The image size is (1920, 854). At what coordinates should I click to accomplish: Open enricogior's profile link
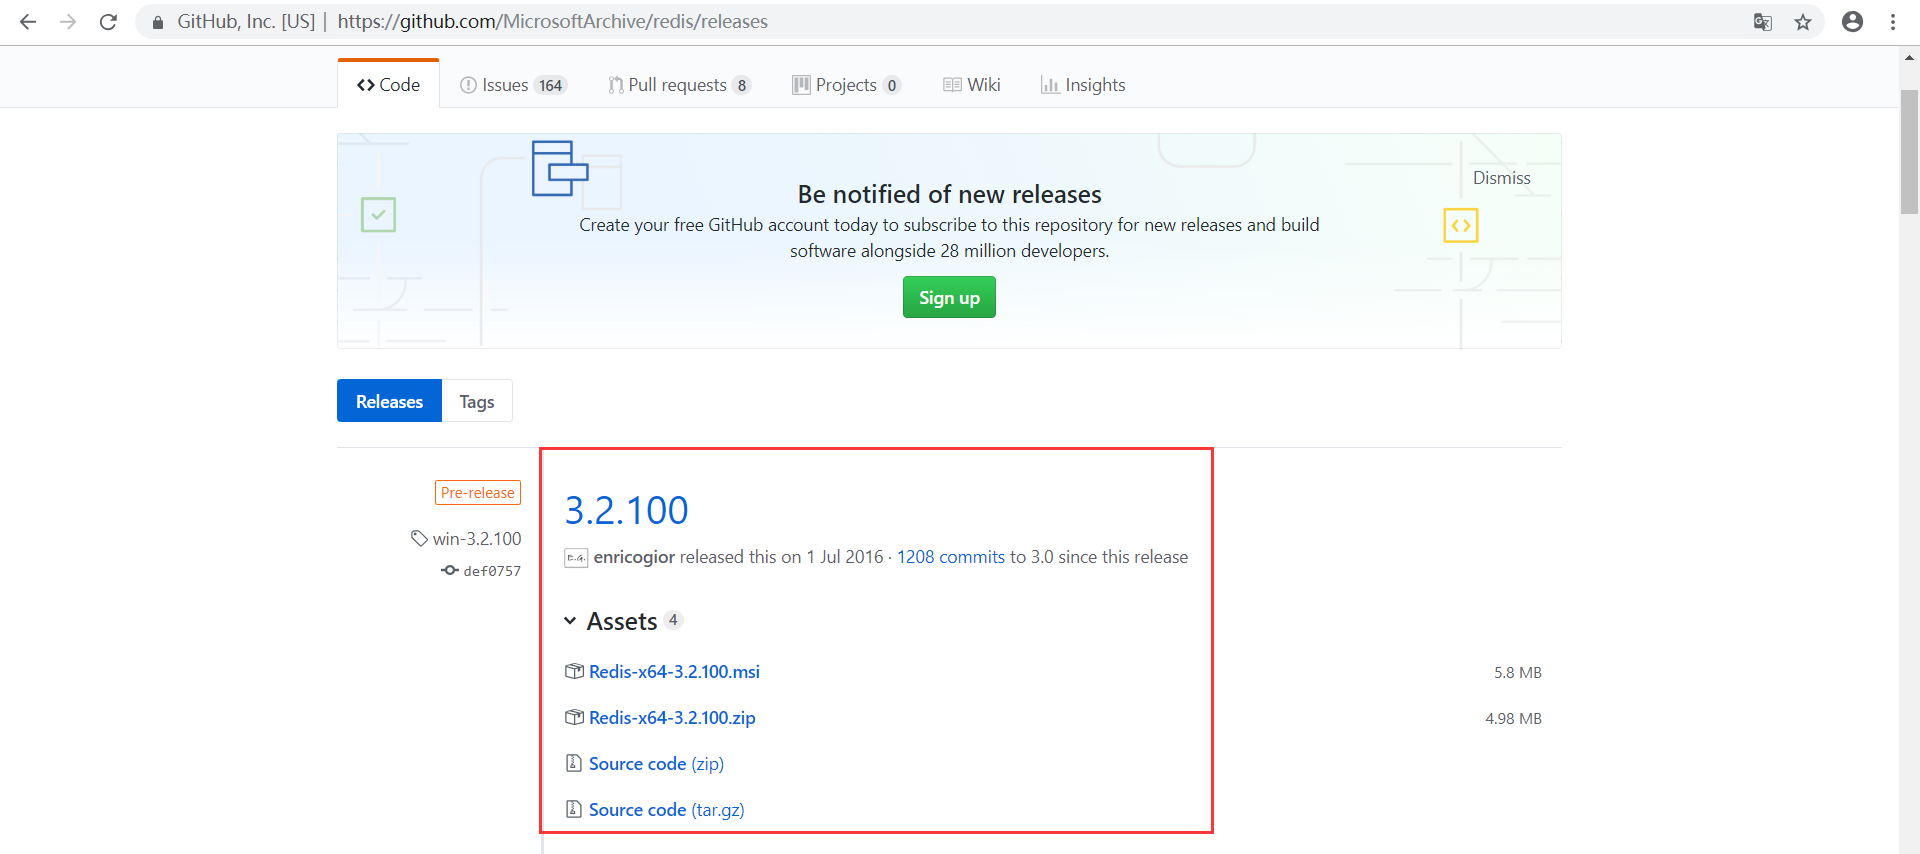pos(634,557)
